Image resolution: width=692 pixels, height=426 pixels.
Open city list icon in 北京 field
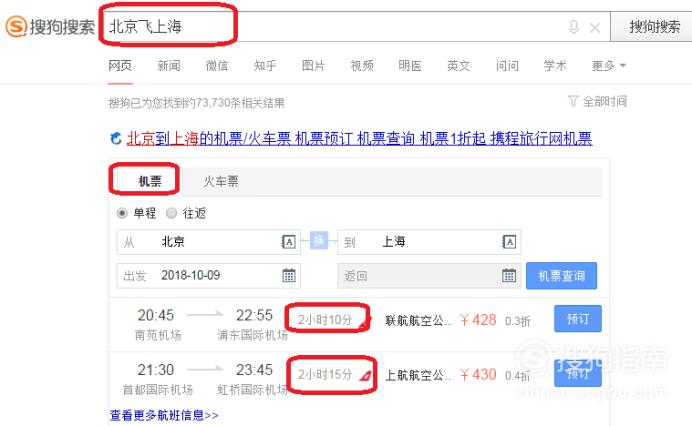[x=288, y=242]
